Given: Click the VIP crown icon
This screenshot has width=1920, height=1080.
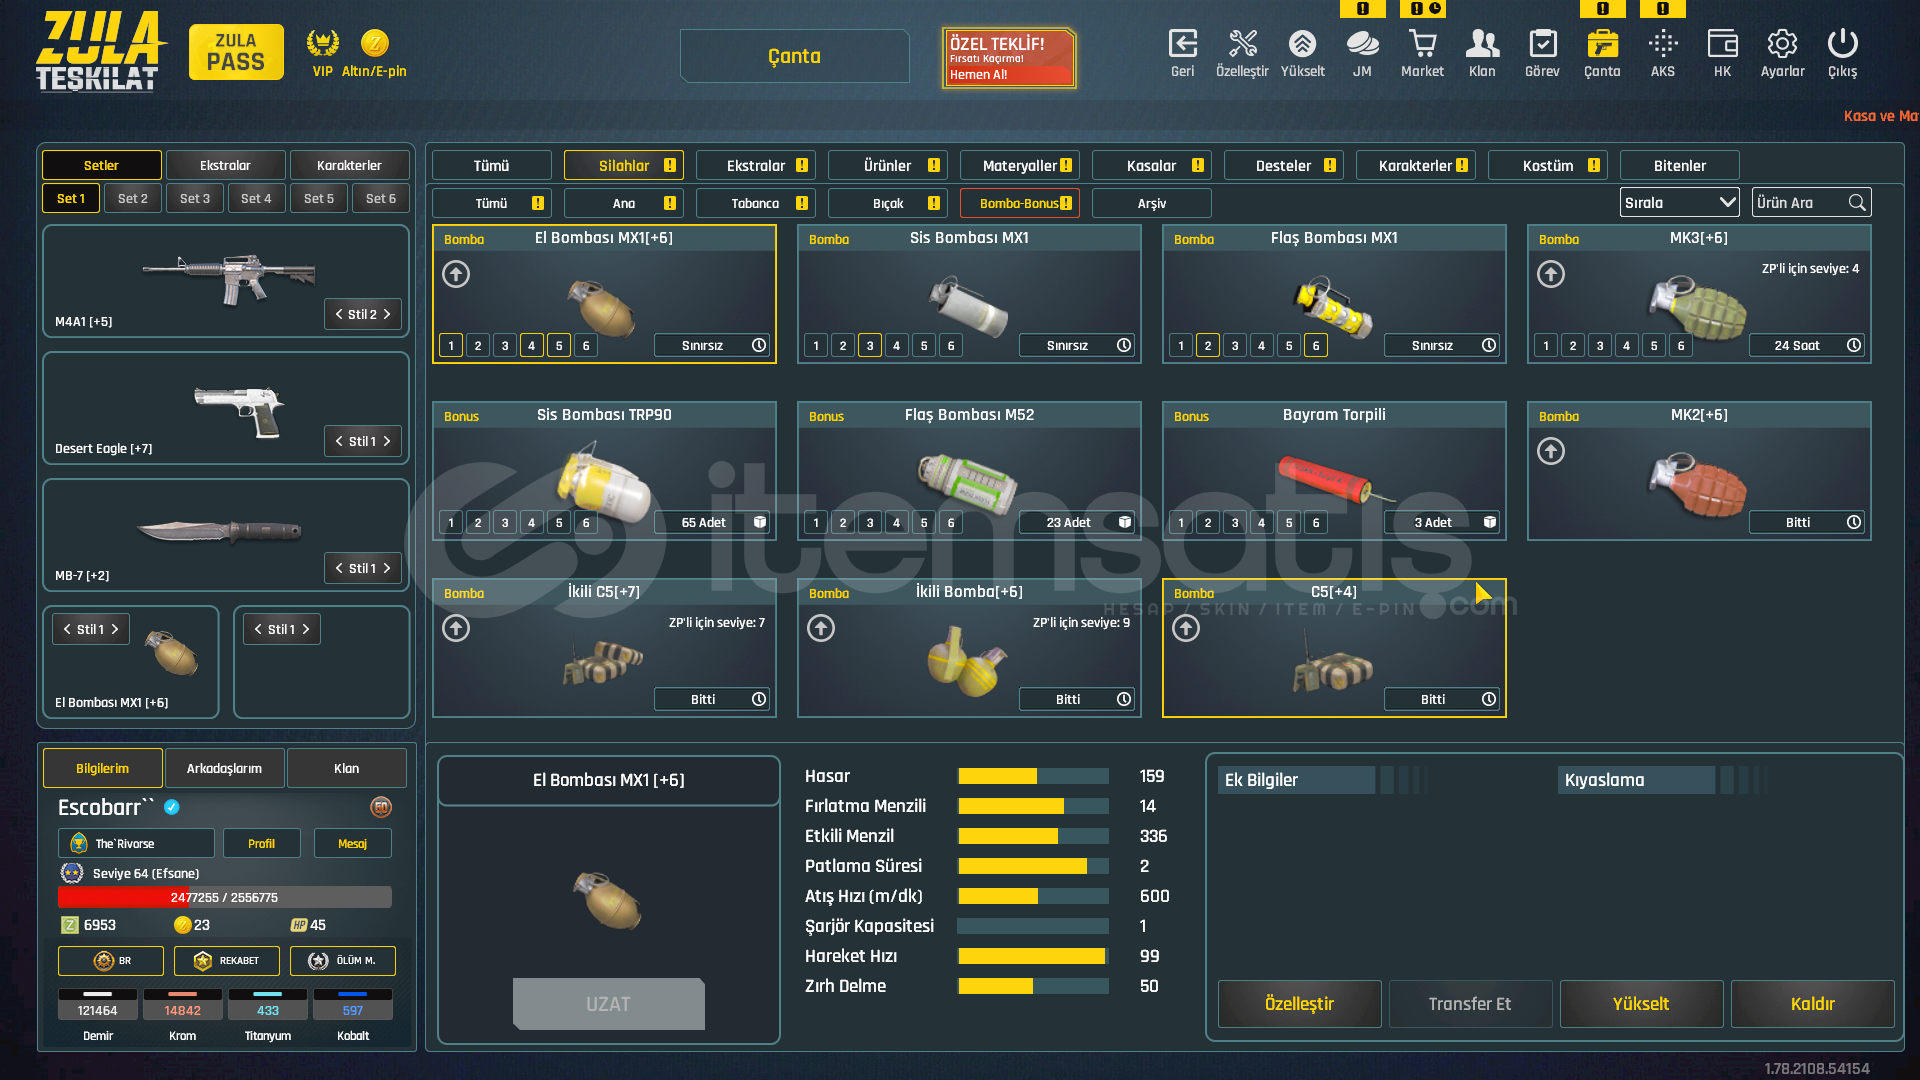Looking at the screenshot, I should (x=322, y=44).
